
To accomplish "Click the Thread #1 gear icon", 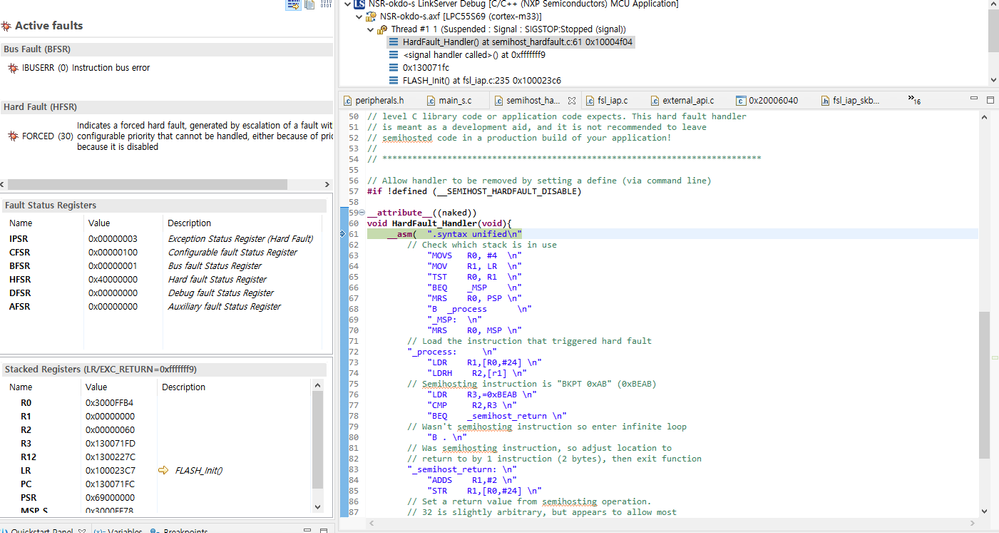I will point(382,29).
